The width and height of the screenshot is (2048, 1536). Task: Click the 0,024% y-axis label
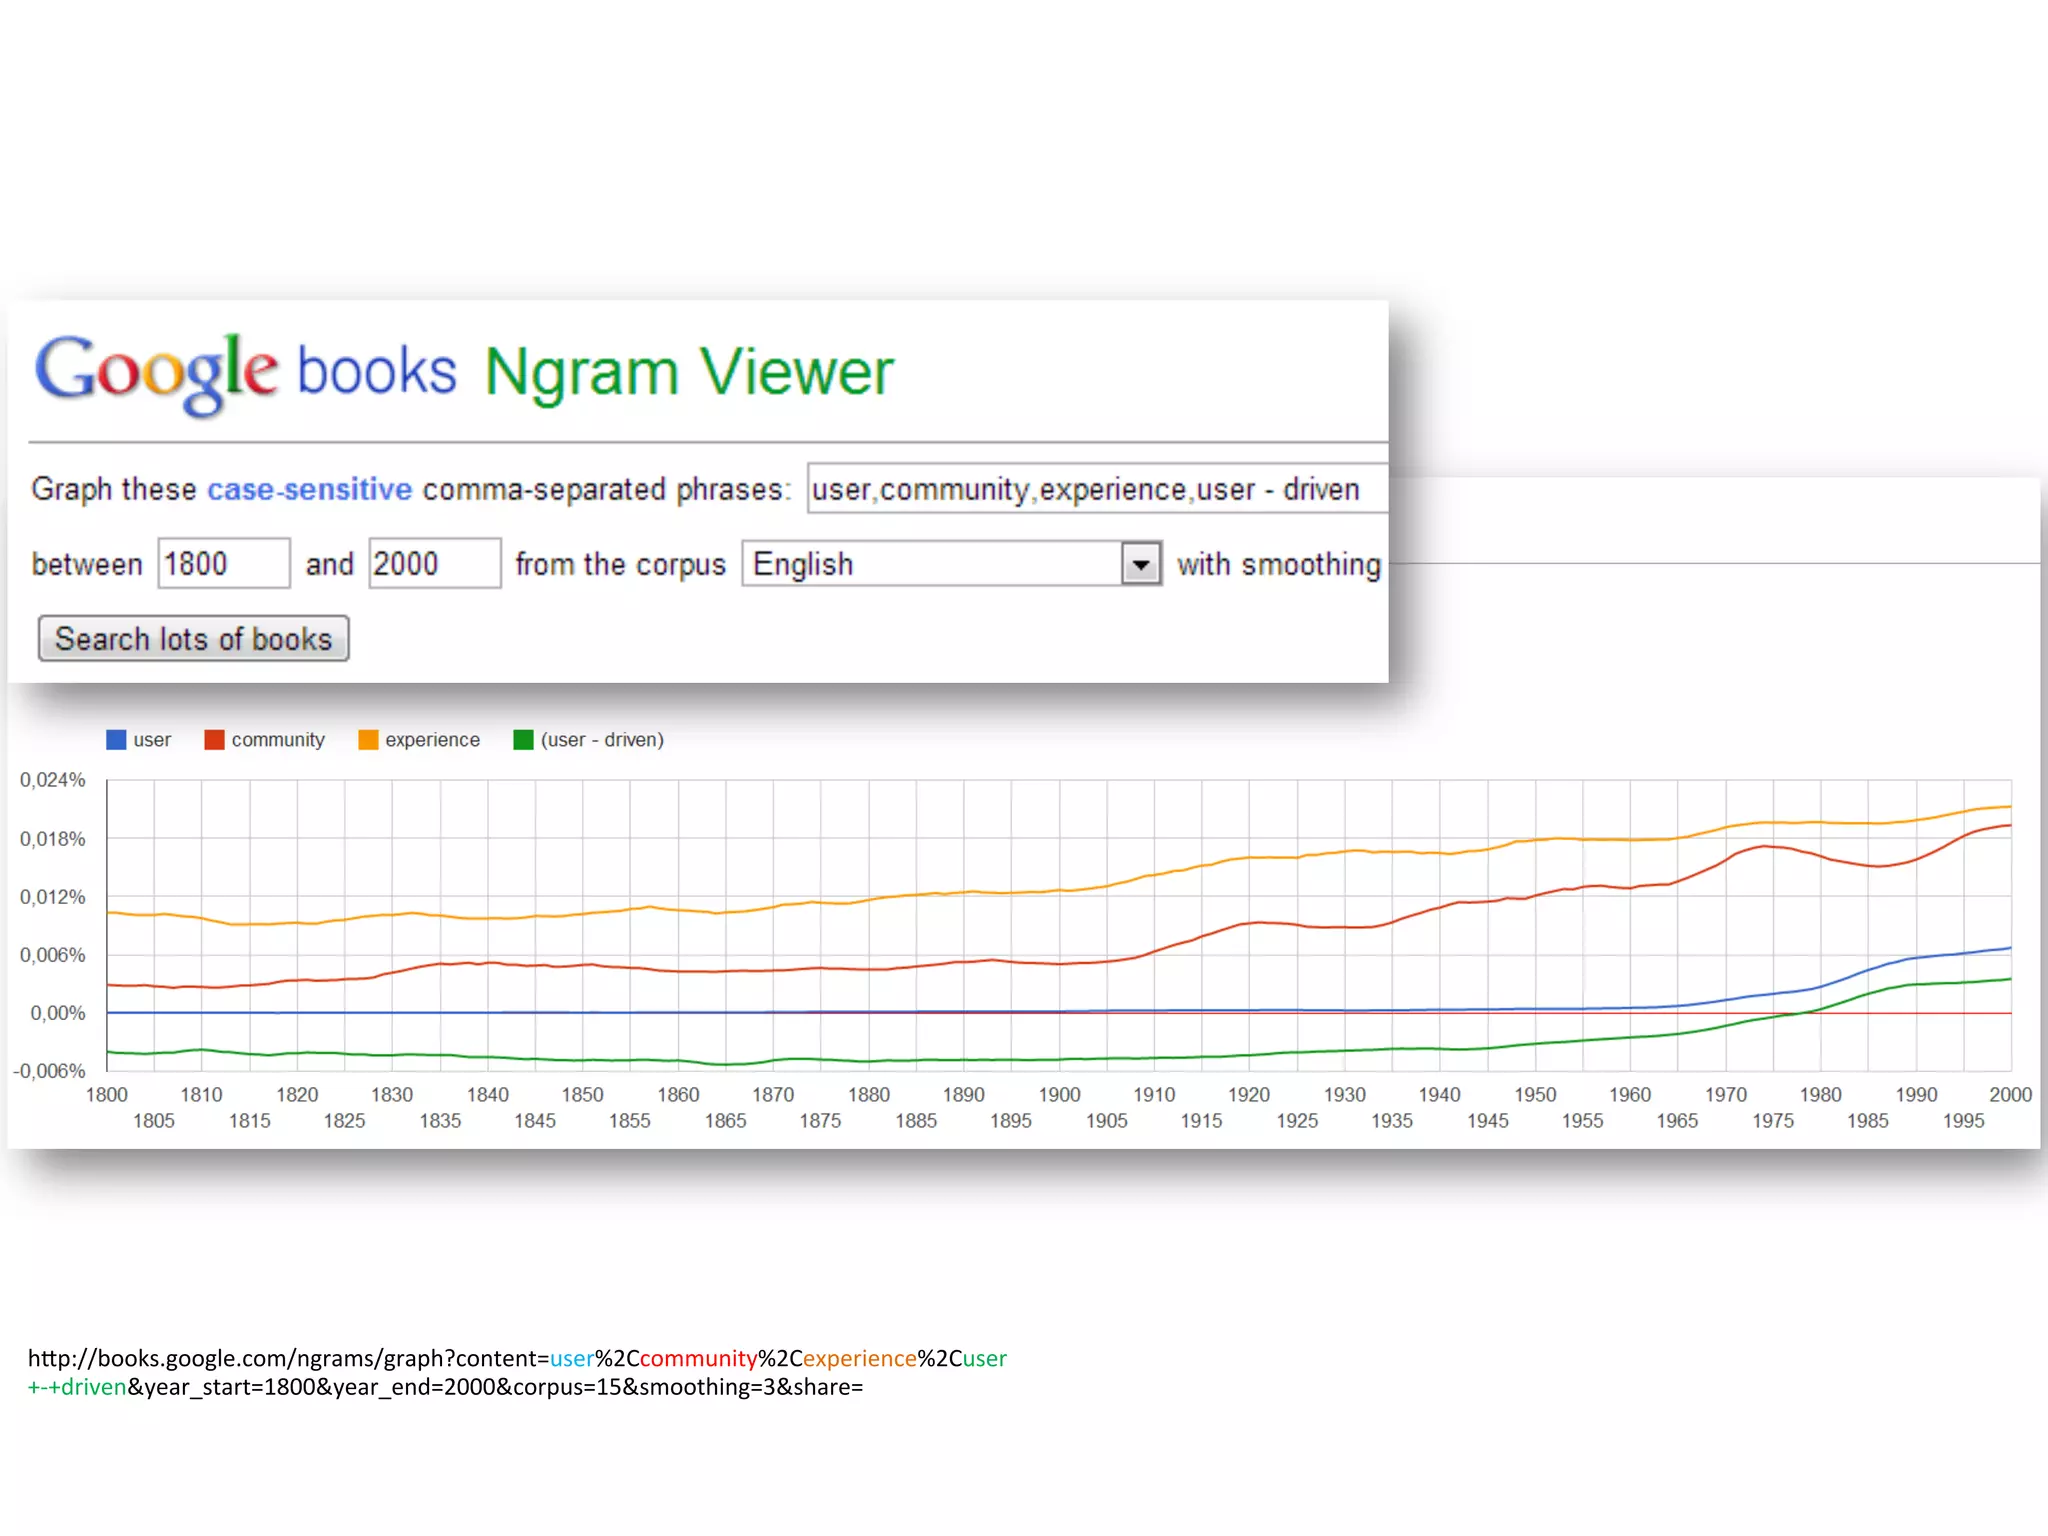tap(53, 780)
